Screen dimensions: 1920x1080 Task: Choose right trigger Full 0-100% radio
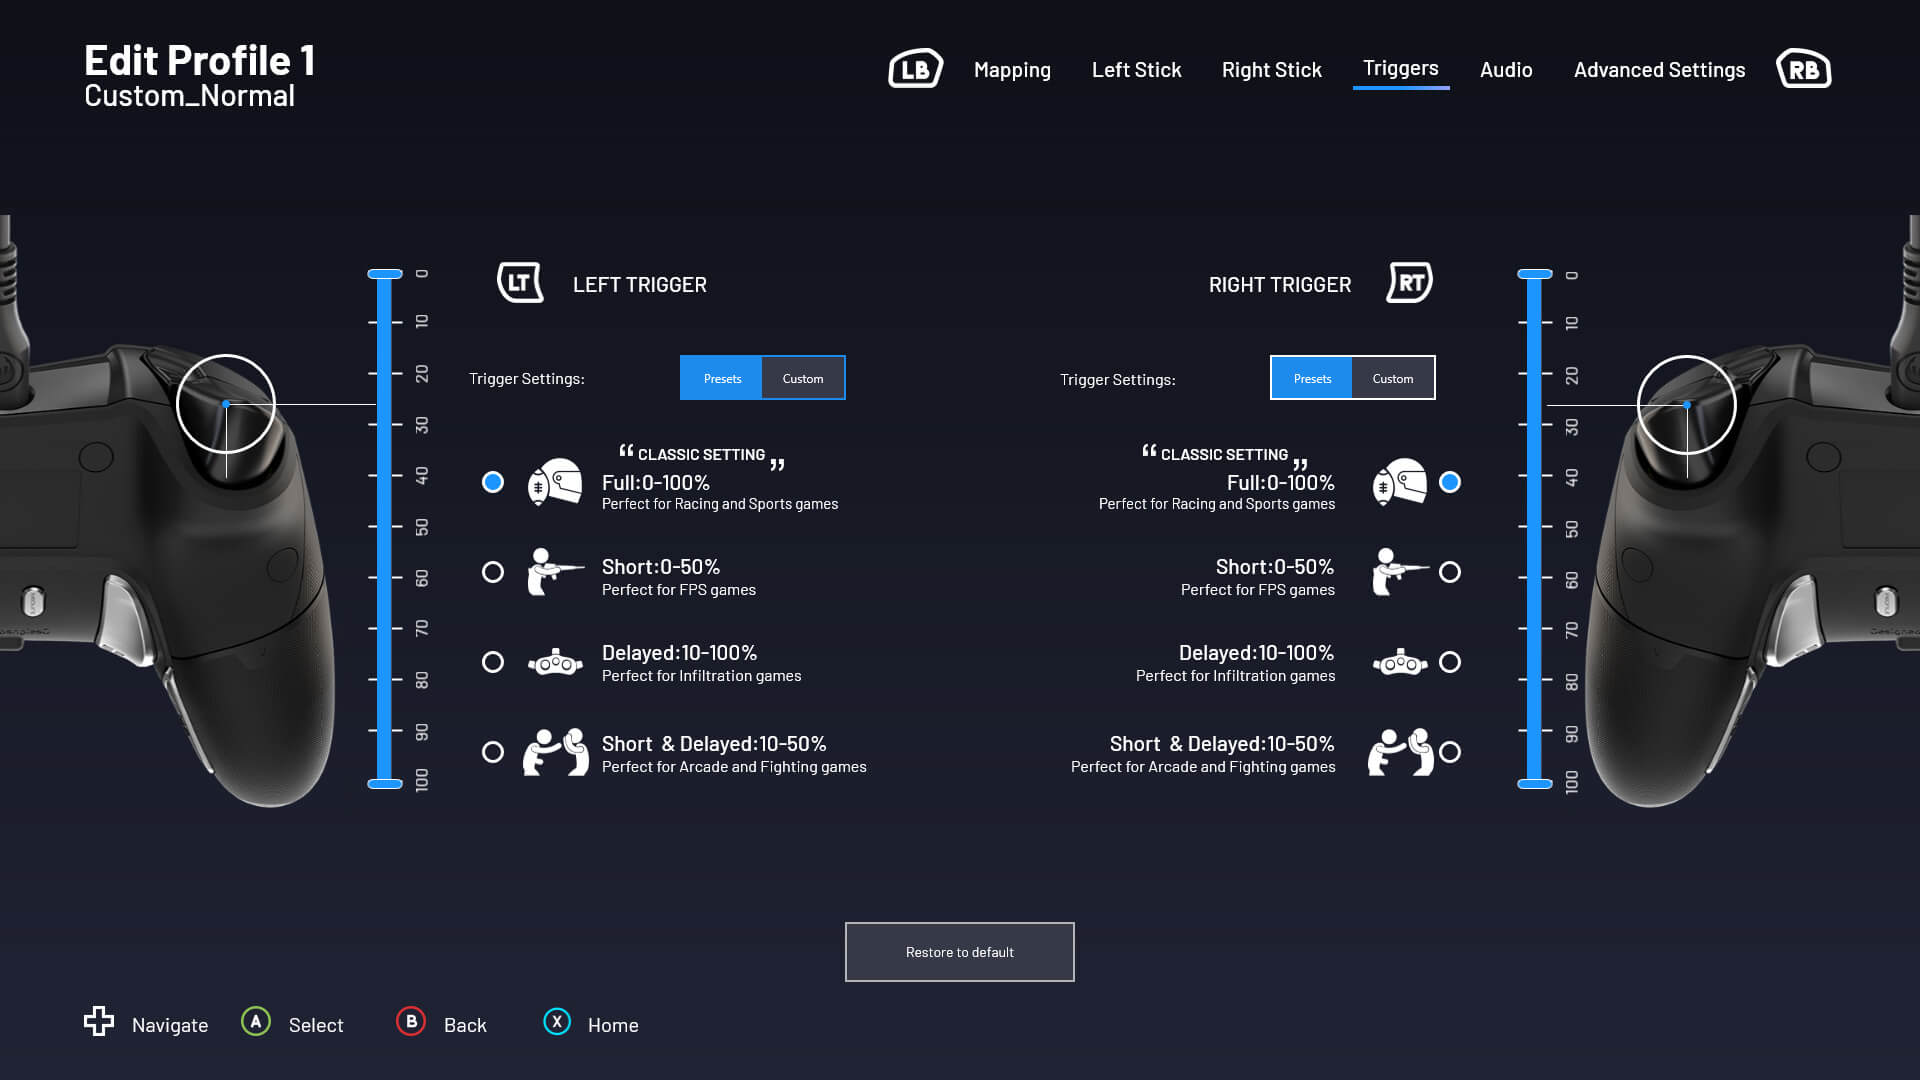[1450, 482]
